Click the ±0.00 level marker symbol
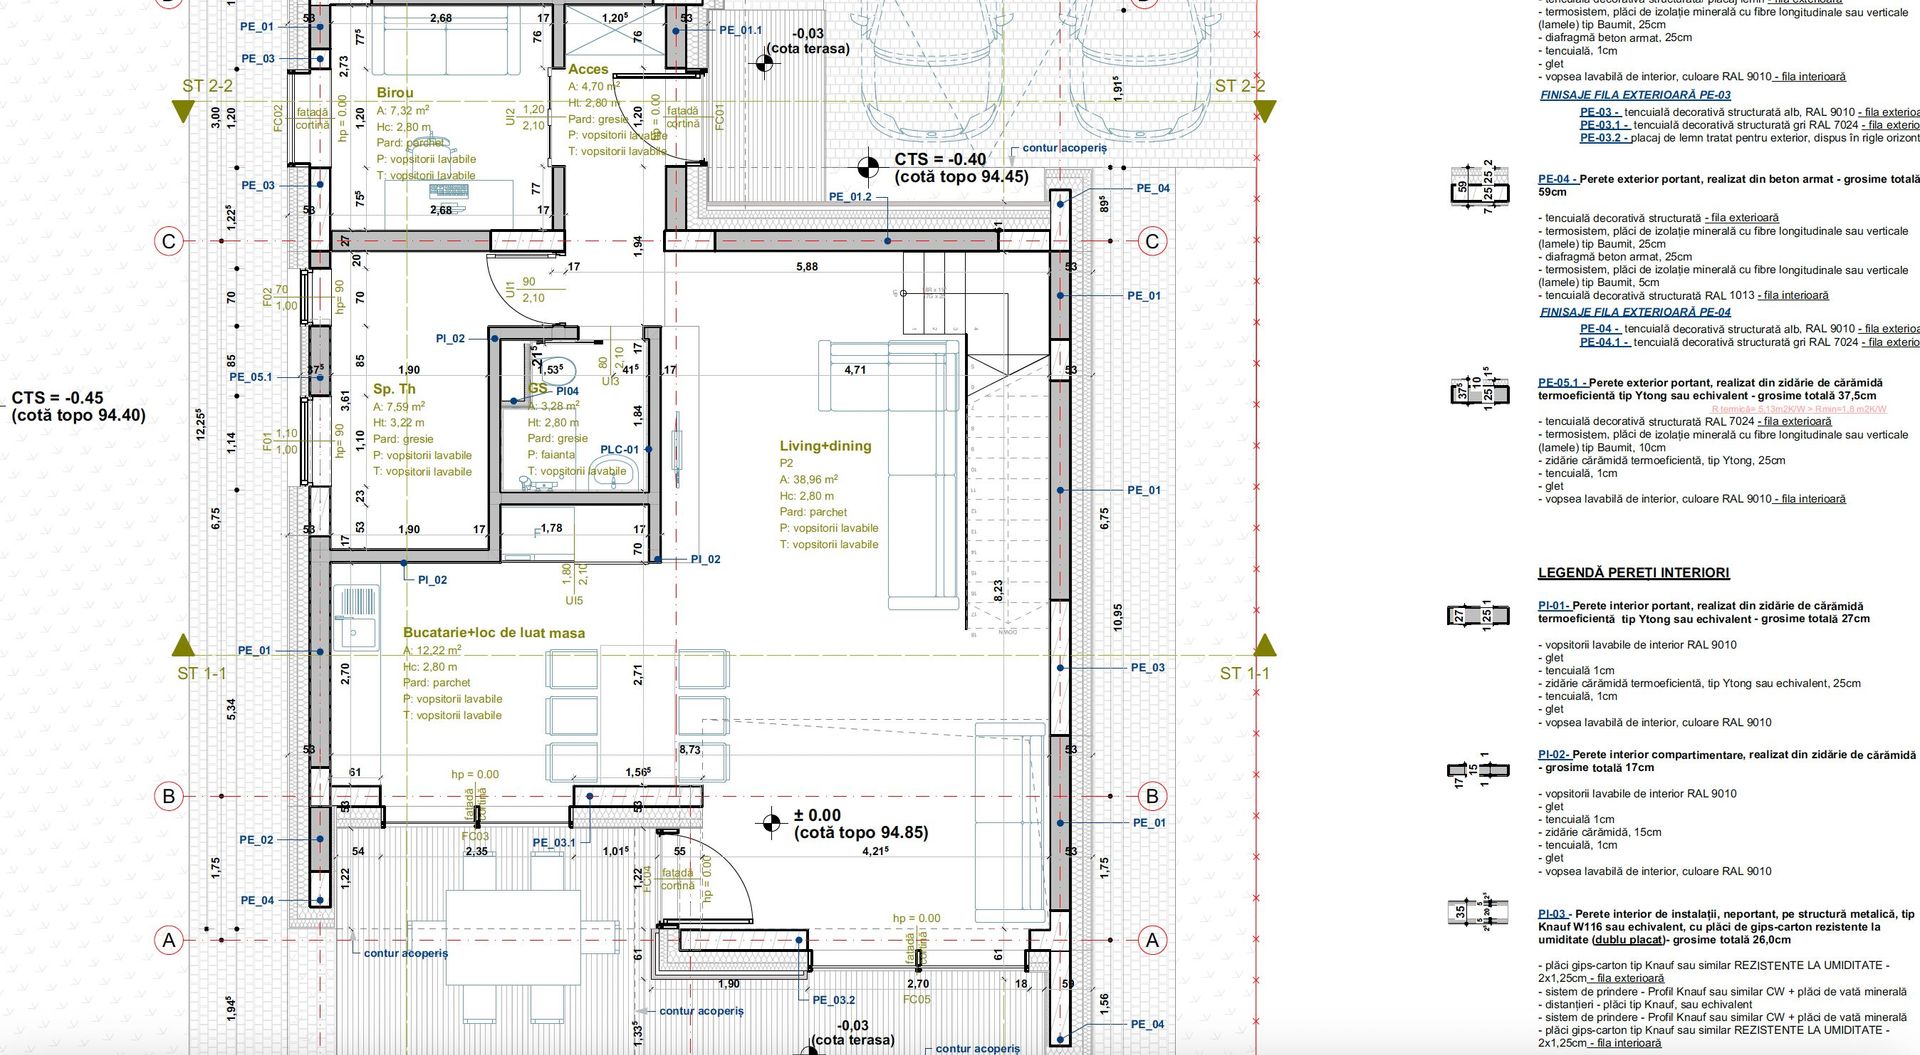The image size is (1920, 1055). (771, 823)
